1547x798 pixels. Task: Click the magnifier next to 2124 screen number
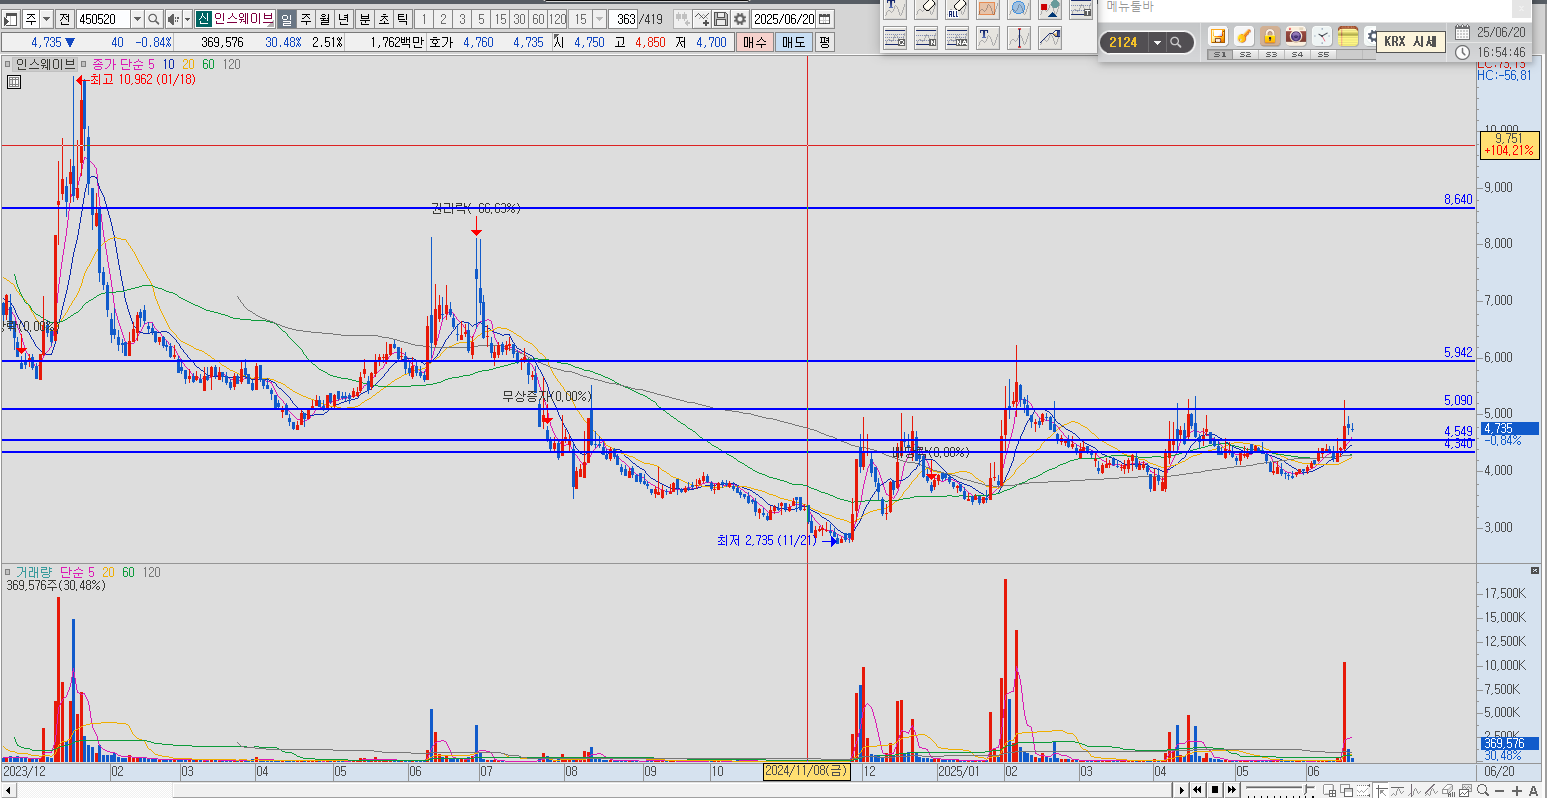pos(1176,42)
